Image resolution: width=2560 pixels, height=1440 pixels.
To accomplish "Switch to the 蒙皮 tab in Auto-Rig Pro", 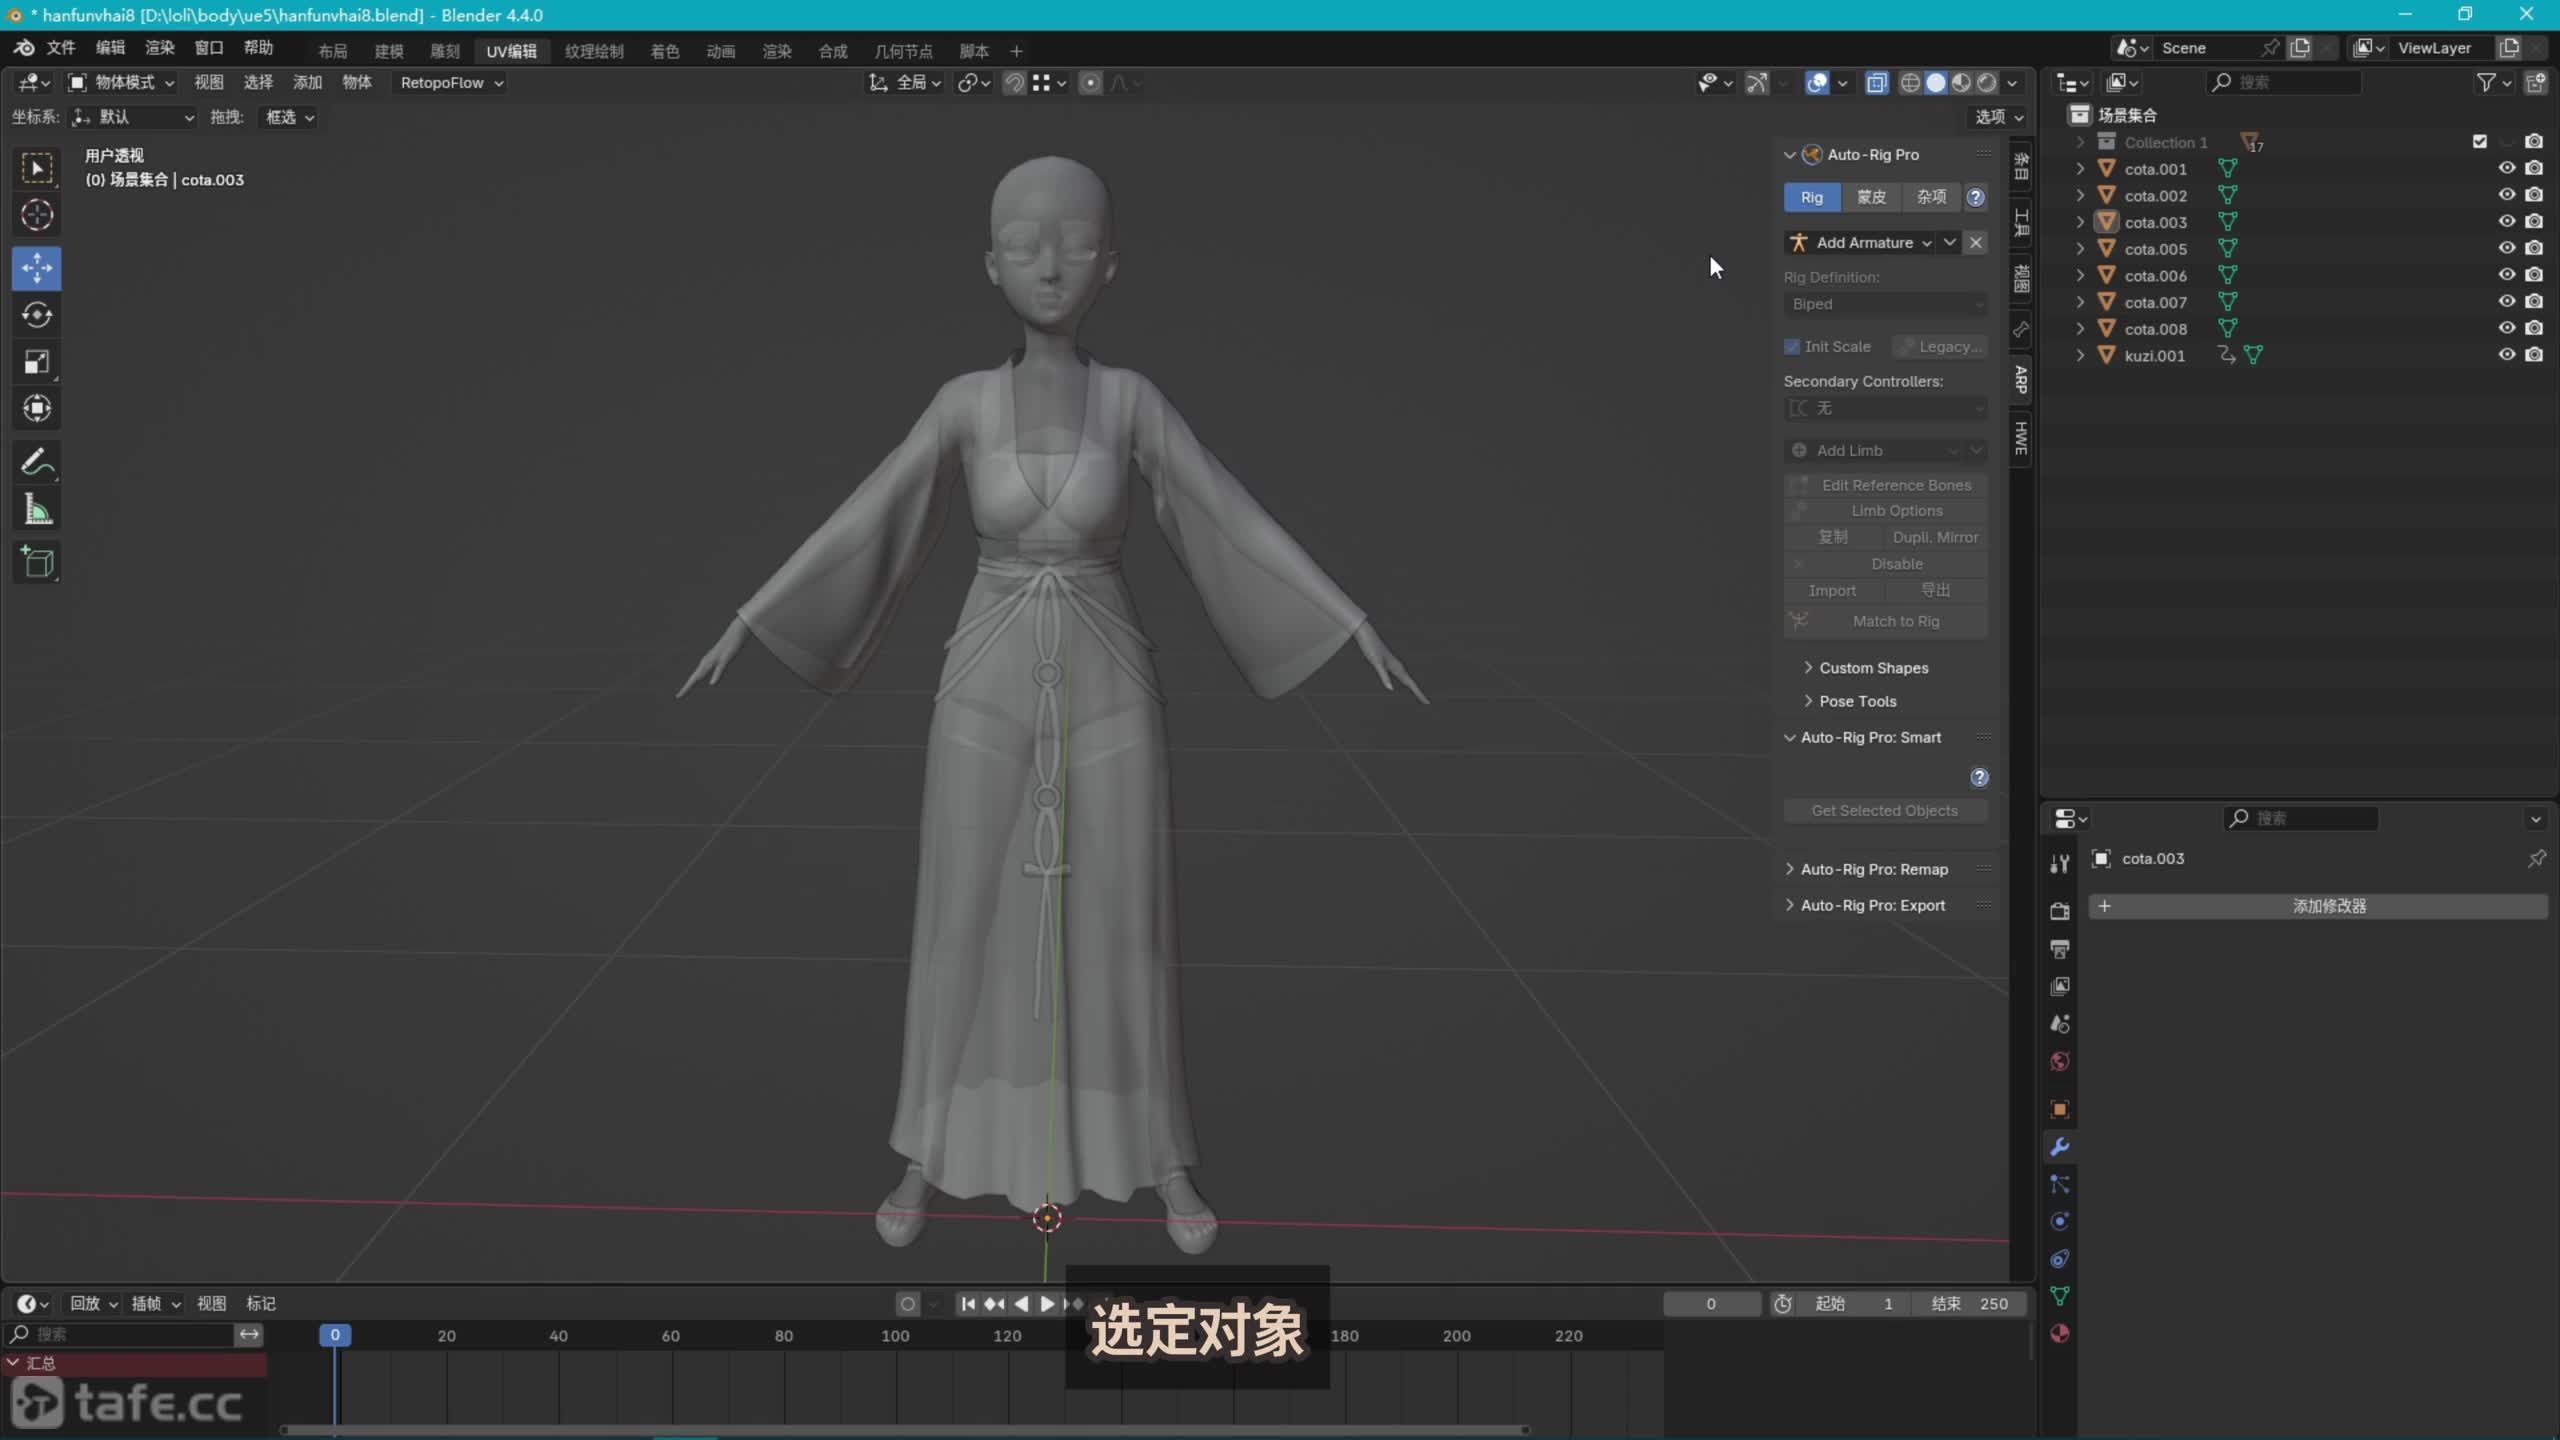I will (x=1871, y=197).
